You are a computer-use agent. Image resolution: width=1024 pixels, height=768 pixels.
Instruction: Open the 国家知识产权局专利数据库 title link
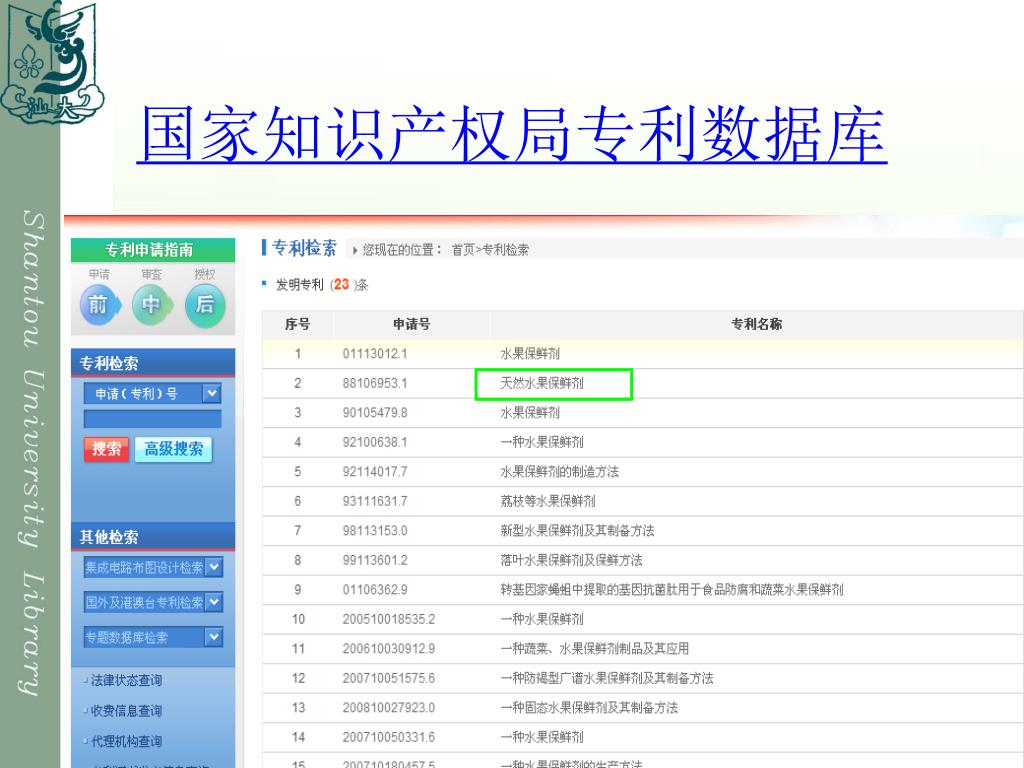click(x=513, y=135)
